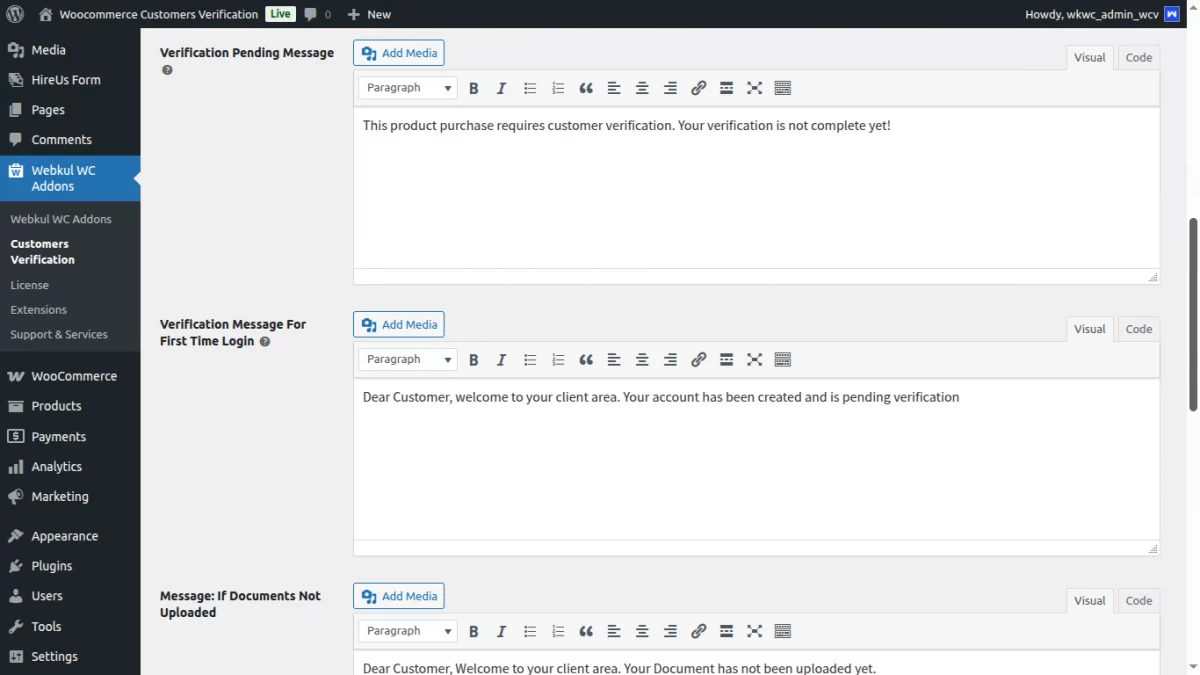Viewport: 1200px width, 675px height.
Task: Switch First Time Login editor to Code tab
Action: tap(1139, 329)
